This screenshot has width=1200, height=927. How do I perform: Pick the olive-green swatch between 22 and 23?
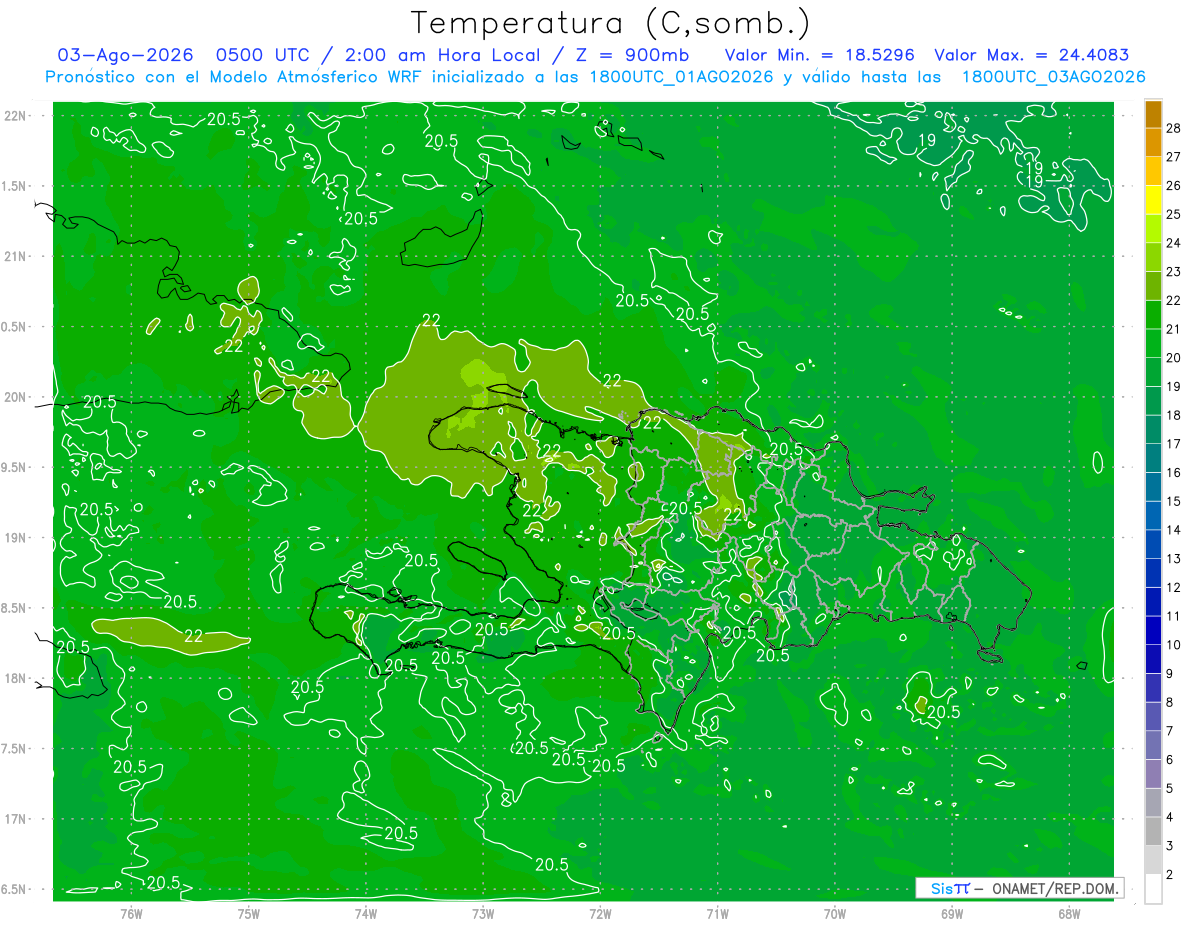[x=1153, y=286]
